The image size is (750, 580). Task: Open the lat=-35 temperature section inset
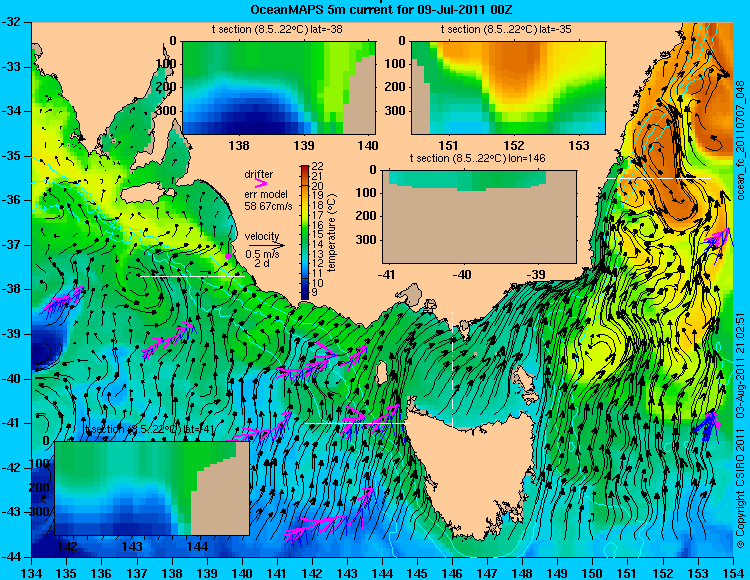pyautogui.click(x=508, y=88)
